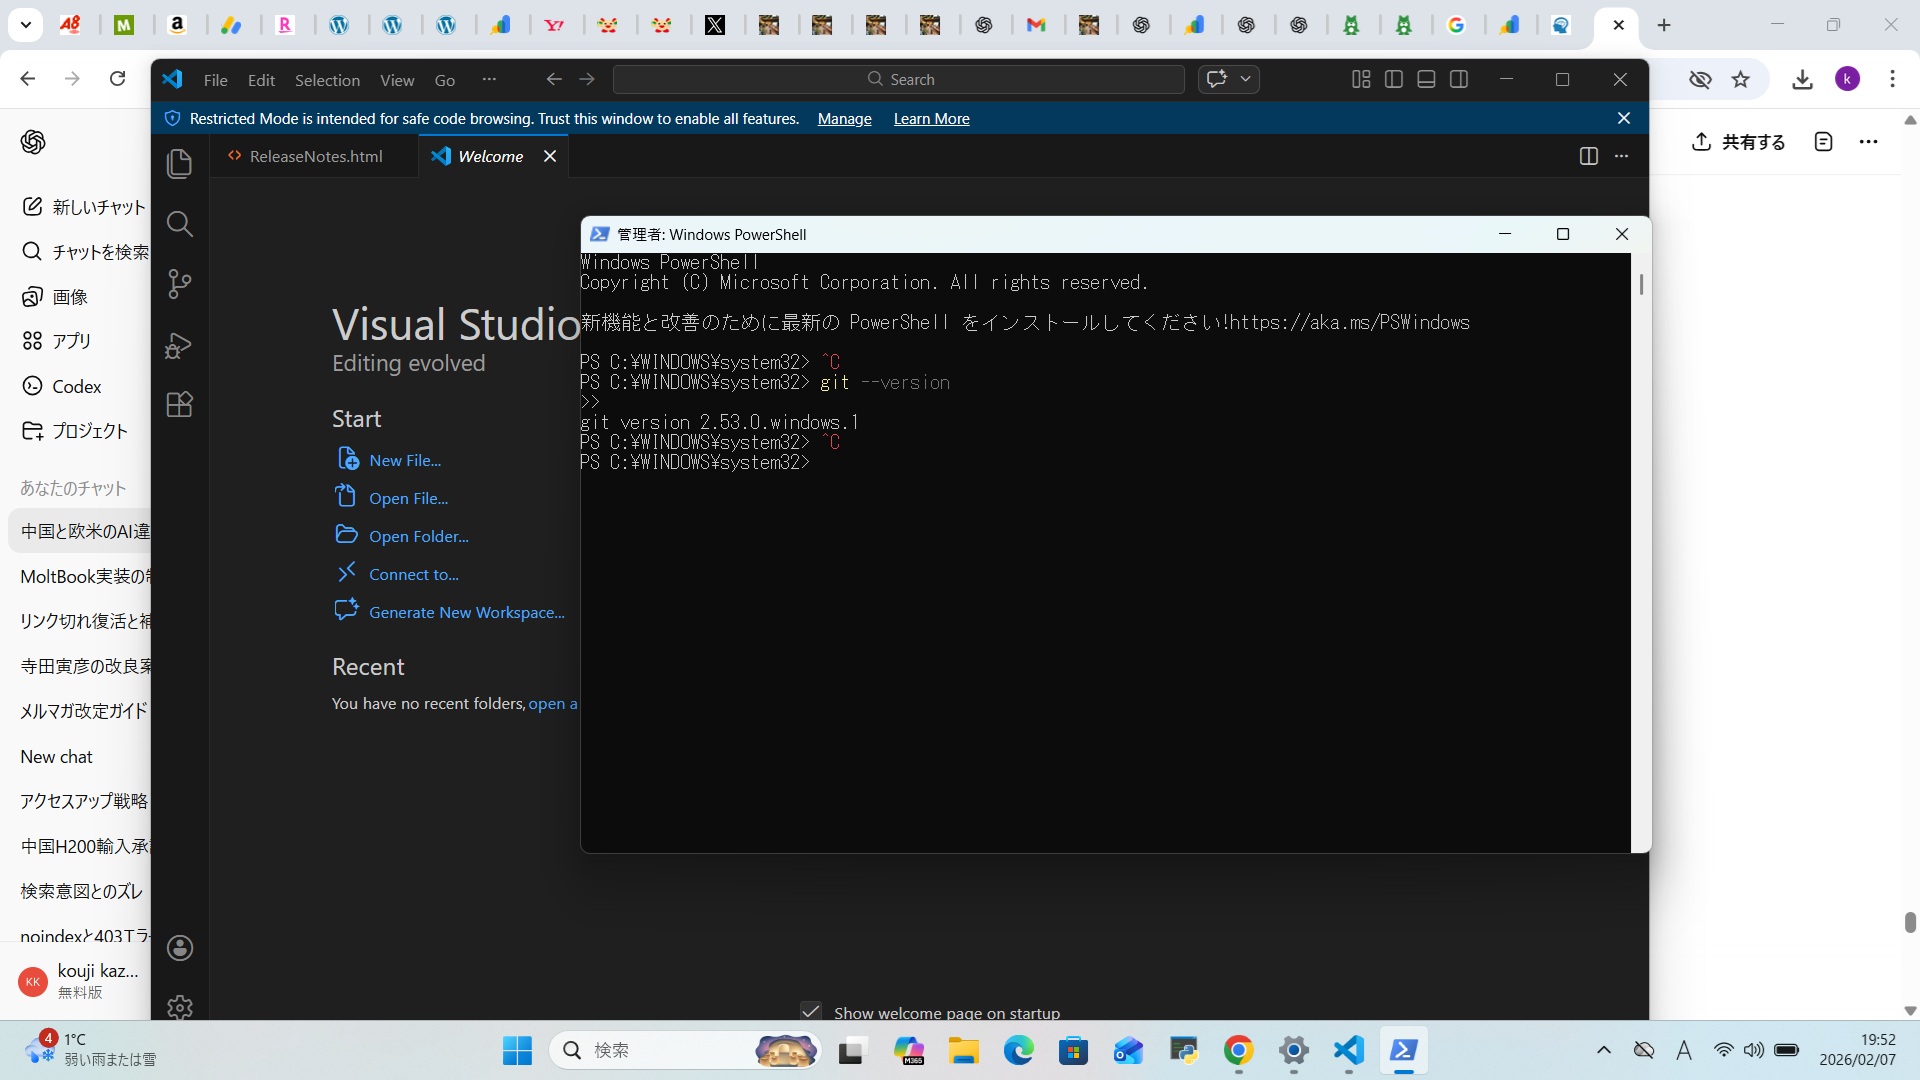Click the Manage gear icon in VS Code

[180, 1006]
